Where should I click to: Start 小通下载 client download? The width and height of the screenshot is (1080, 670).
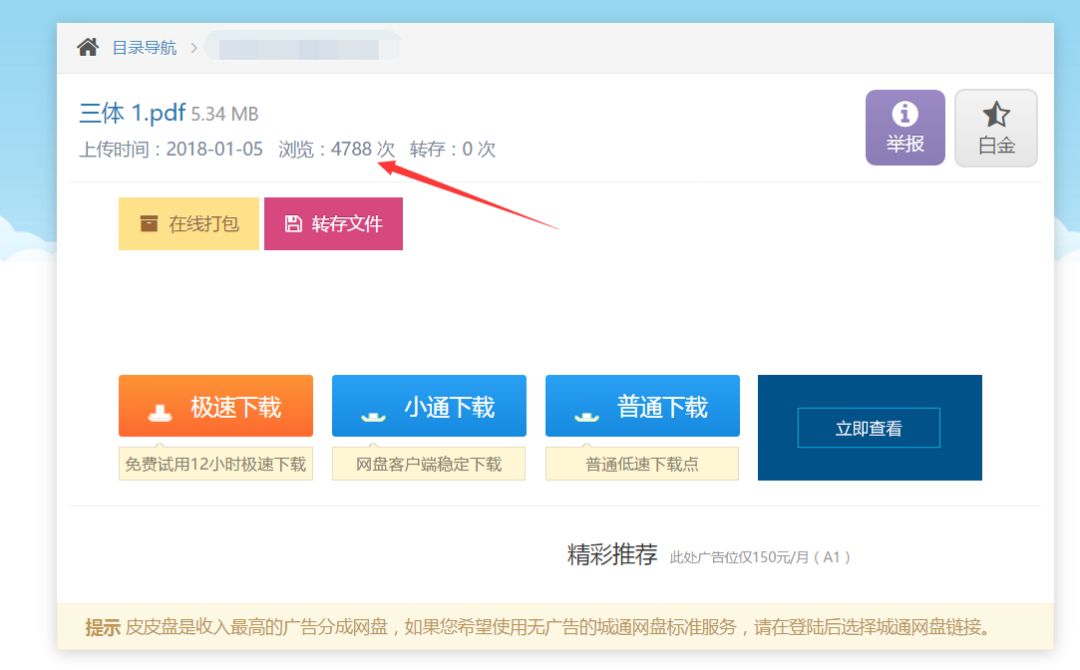click(429, 406)
